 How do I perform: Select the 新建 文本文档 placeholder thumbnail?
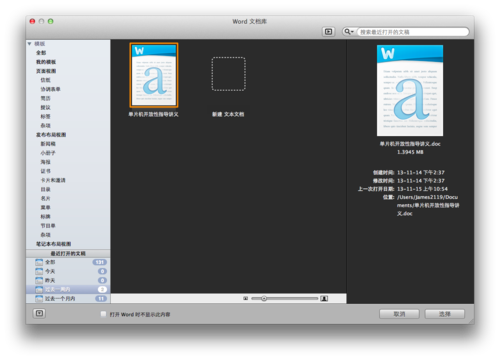coord(228,74)
